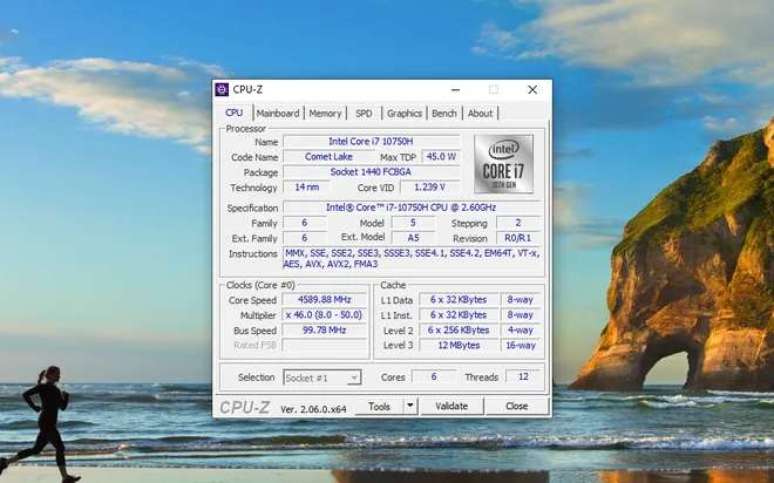Click the L1 Inst. 8-way field

pyautogui.click(x=521, y=315)
